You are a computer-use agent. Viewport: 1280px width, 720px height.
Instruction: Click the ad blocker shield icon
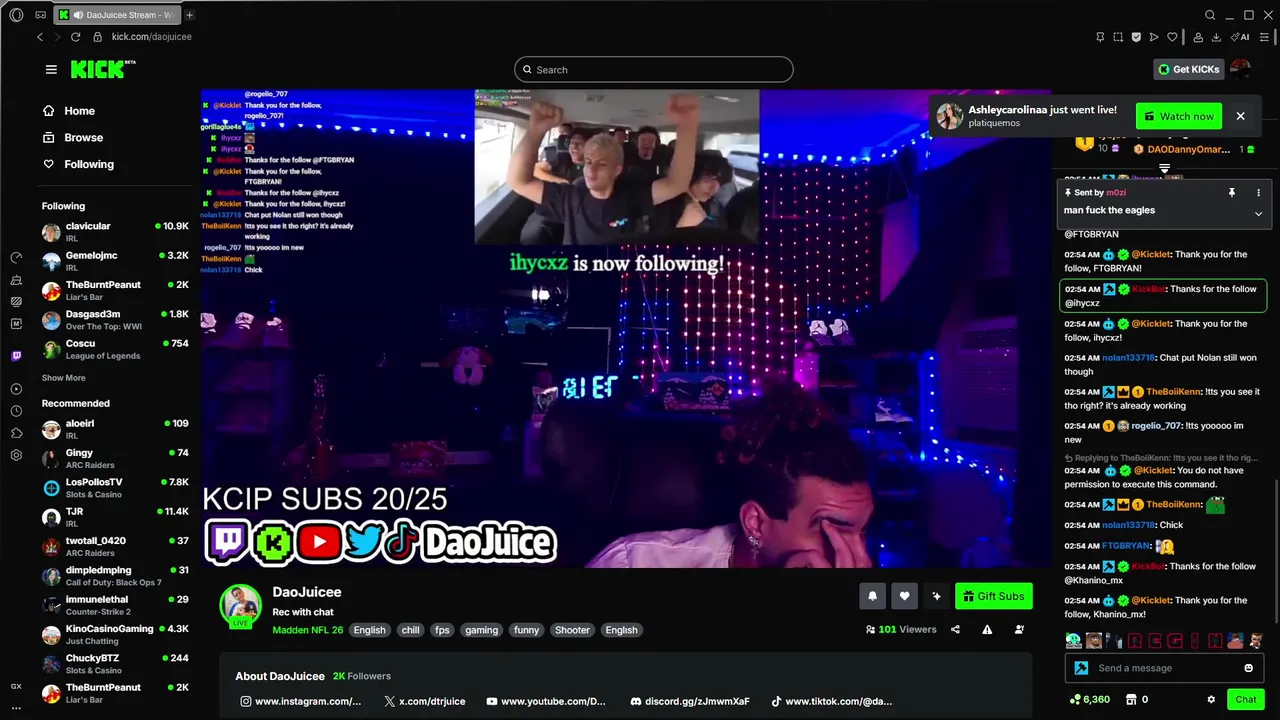(x=1136, y=37)
